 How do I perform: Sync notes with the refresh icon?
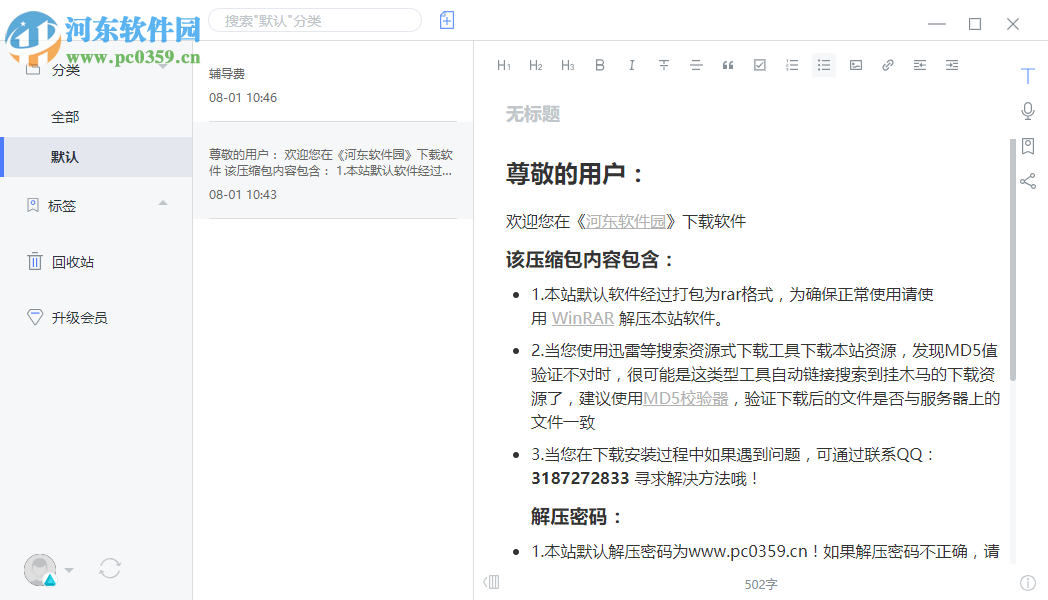110,567
